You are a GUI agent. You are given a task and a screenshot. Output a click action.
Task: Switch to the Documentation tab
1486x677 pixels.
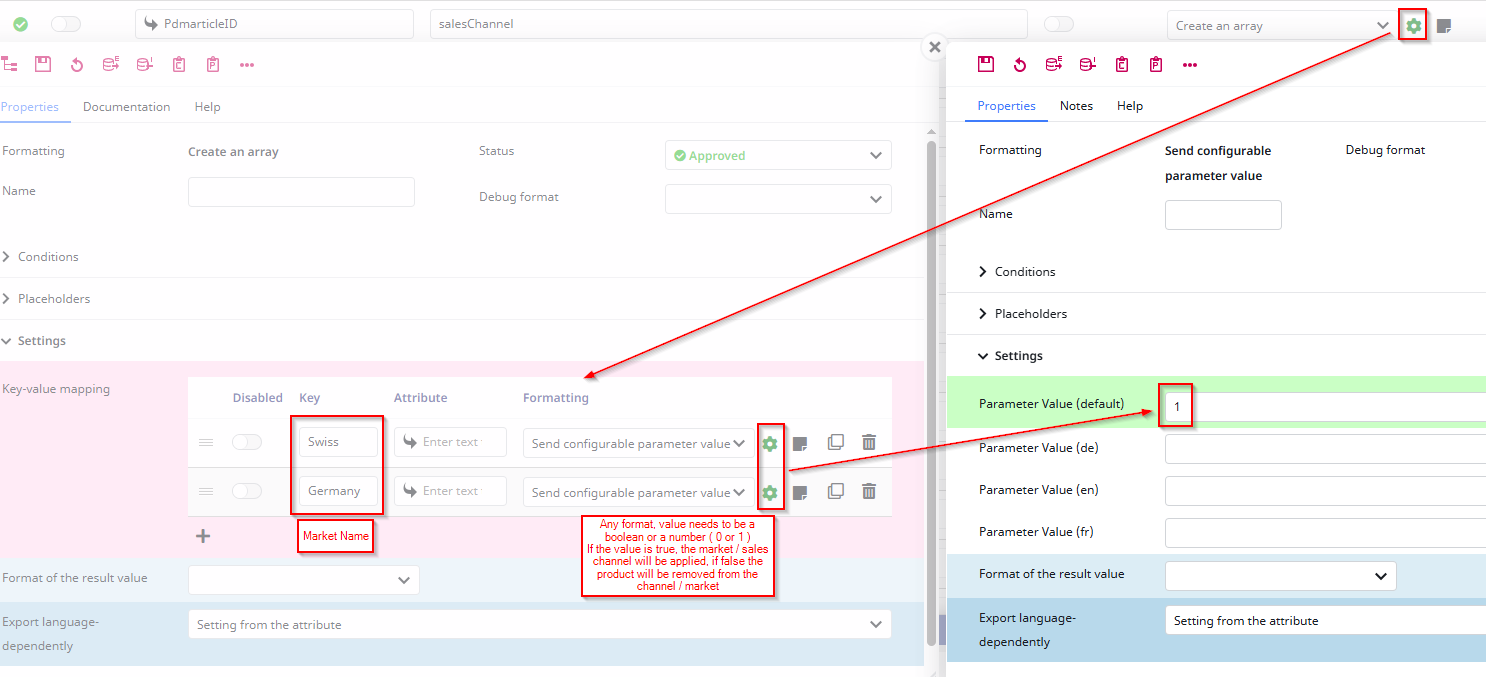pyautogui.click(x=126, y=106)
